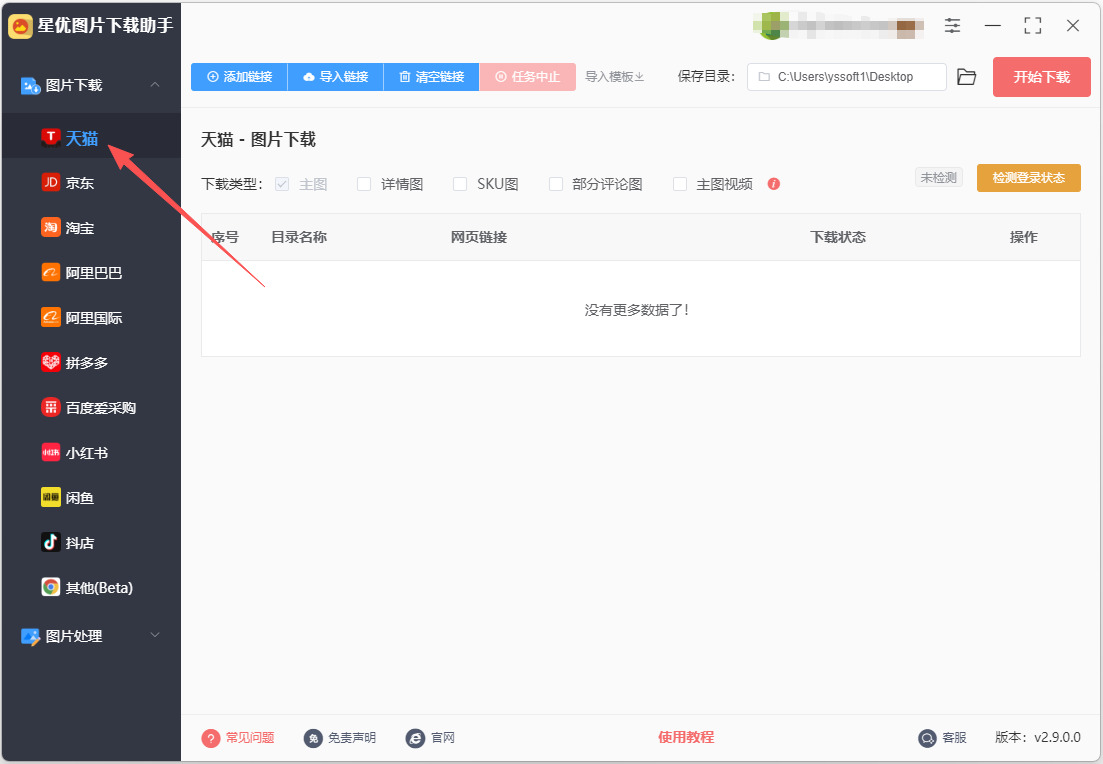Click the 官网 browser icon
Screen dimensions: 1103x764
click(416, 738)
